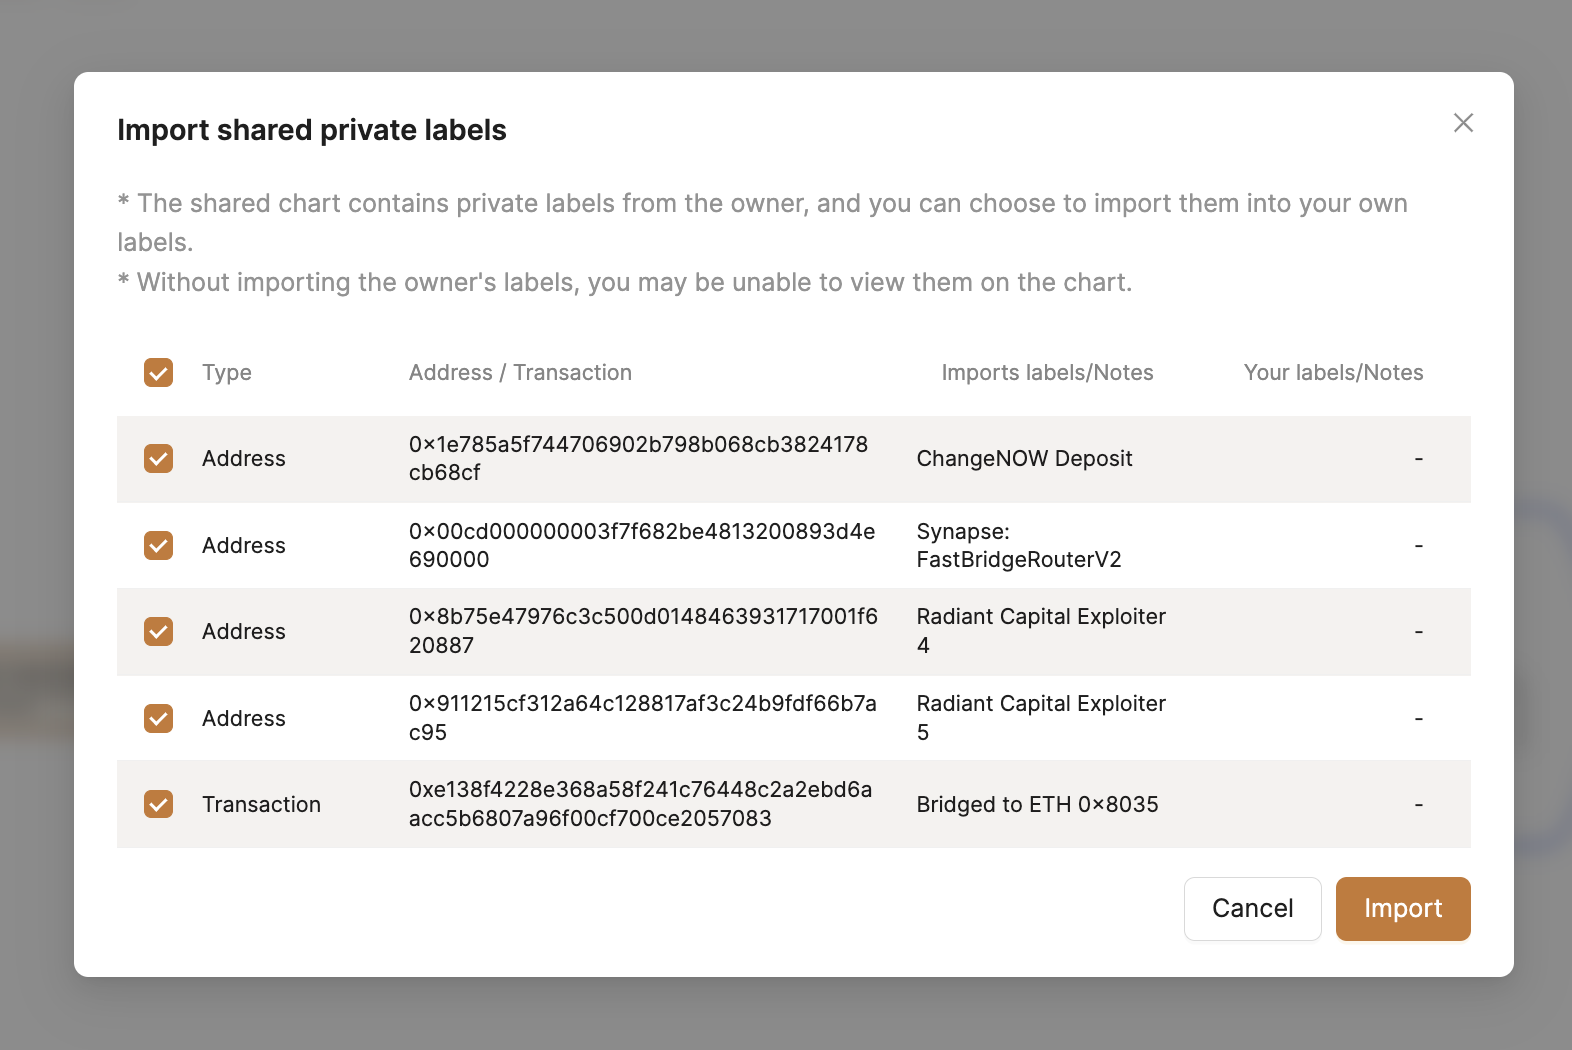Close the import labels dialog

click(1463, 123)
